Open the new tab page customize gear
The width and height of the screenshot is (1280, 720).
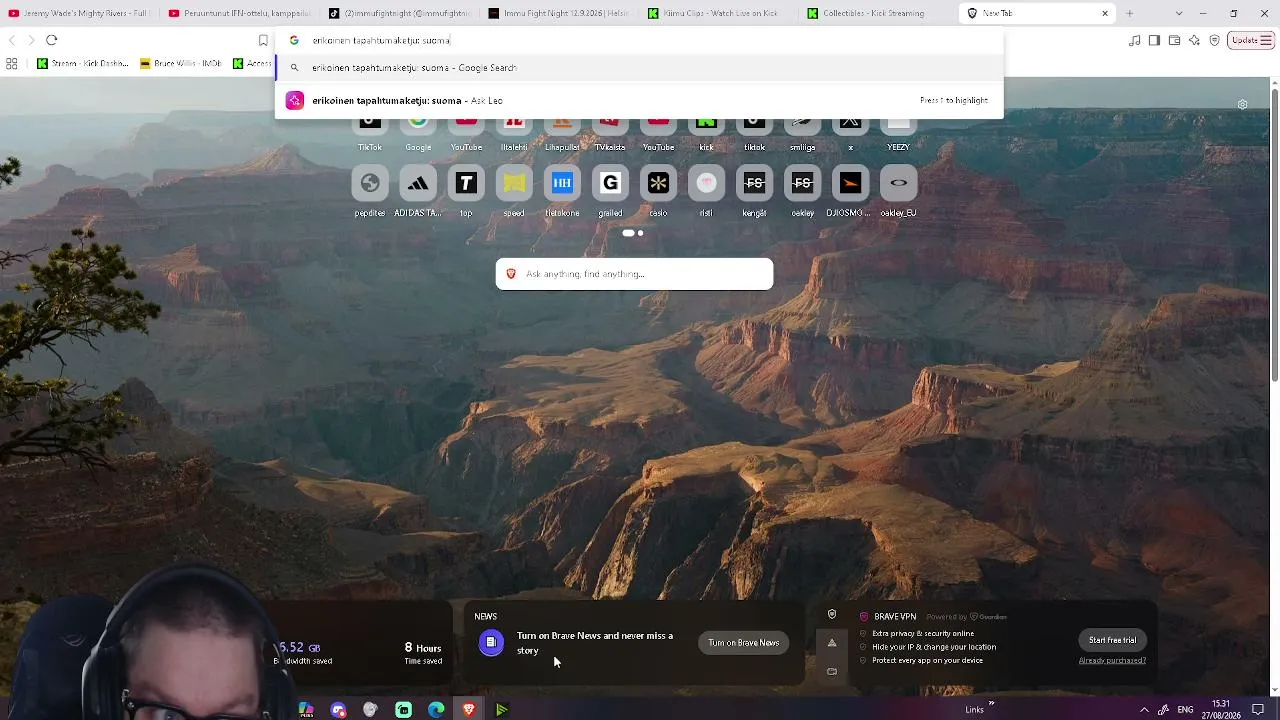click(1242, 104)
